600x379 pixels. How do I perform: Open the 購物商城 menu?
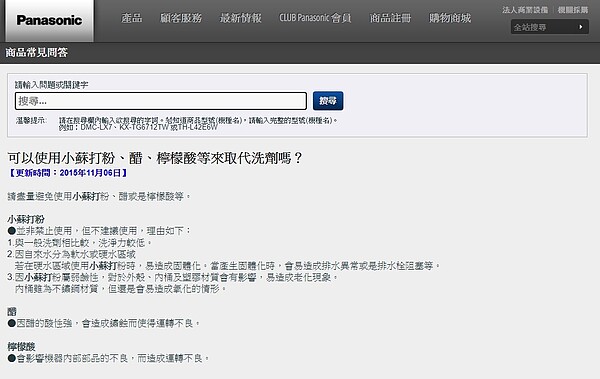pos(450,18)
